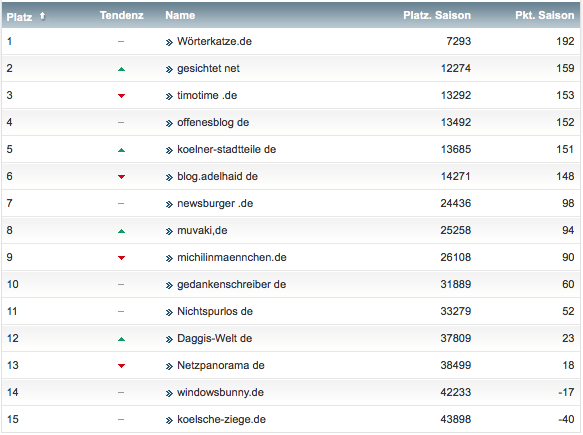This screenshot has height=435, width=583.
Task: Click double-arrow icon before windowsbunny.de
Action: click(169, 393)
